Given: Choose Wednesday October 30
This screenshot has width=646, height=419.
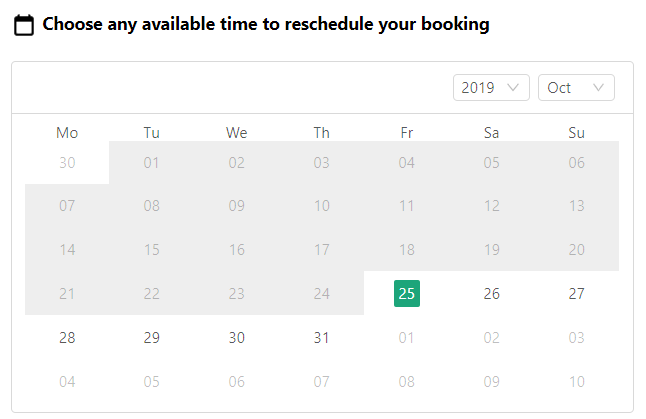Looking at the screenshot, I should click(237, 338).
